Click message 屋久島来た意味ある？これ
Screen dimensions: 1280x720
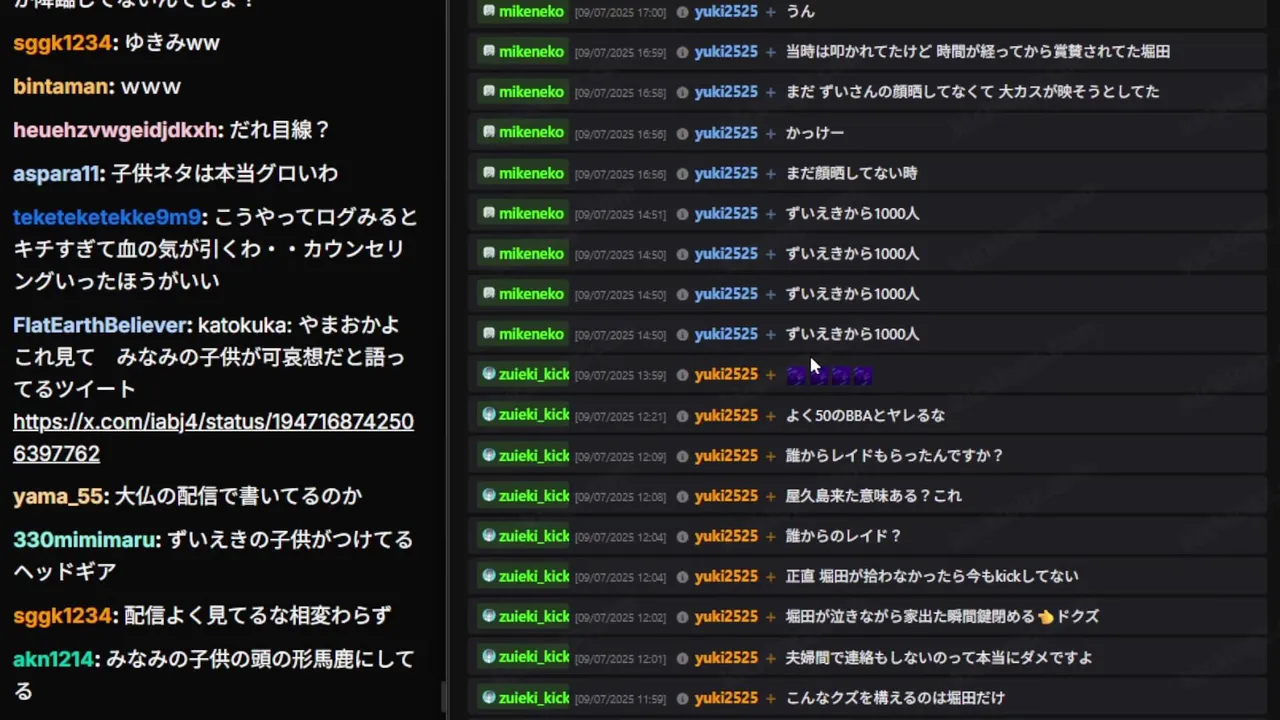pos(874,496)
